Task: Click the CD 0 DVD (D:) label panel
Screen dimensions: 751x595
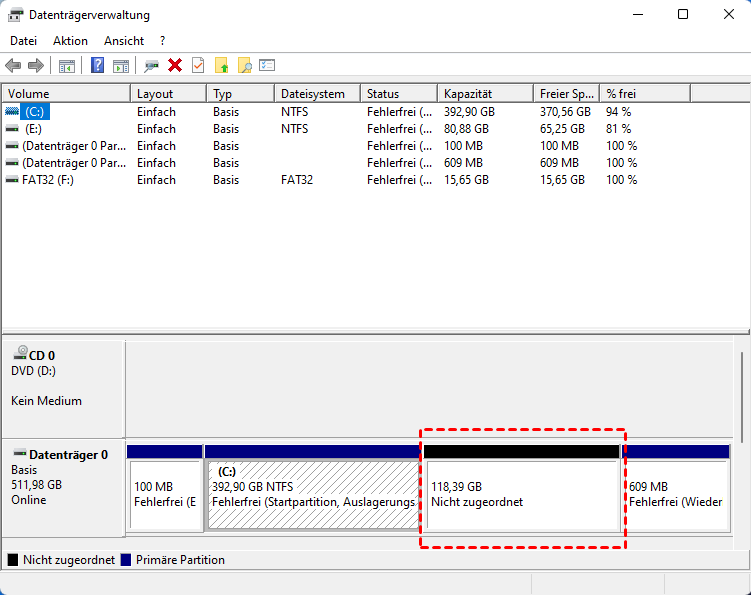Action: click(x=64, y=389)
